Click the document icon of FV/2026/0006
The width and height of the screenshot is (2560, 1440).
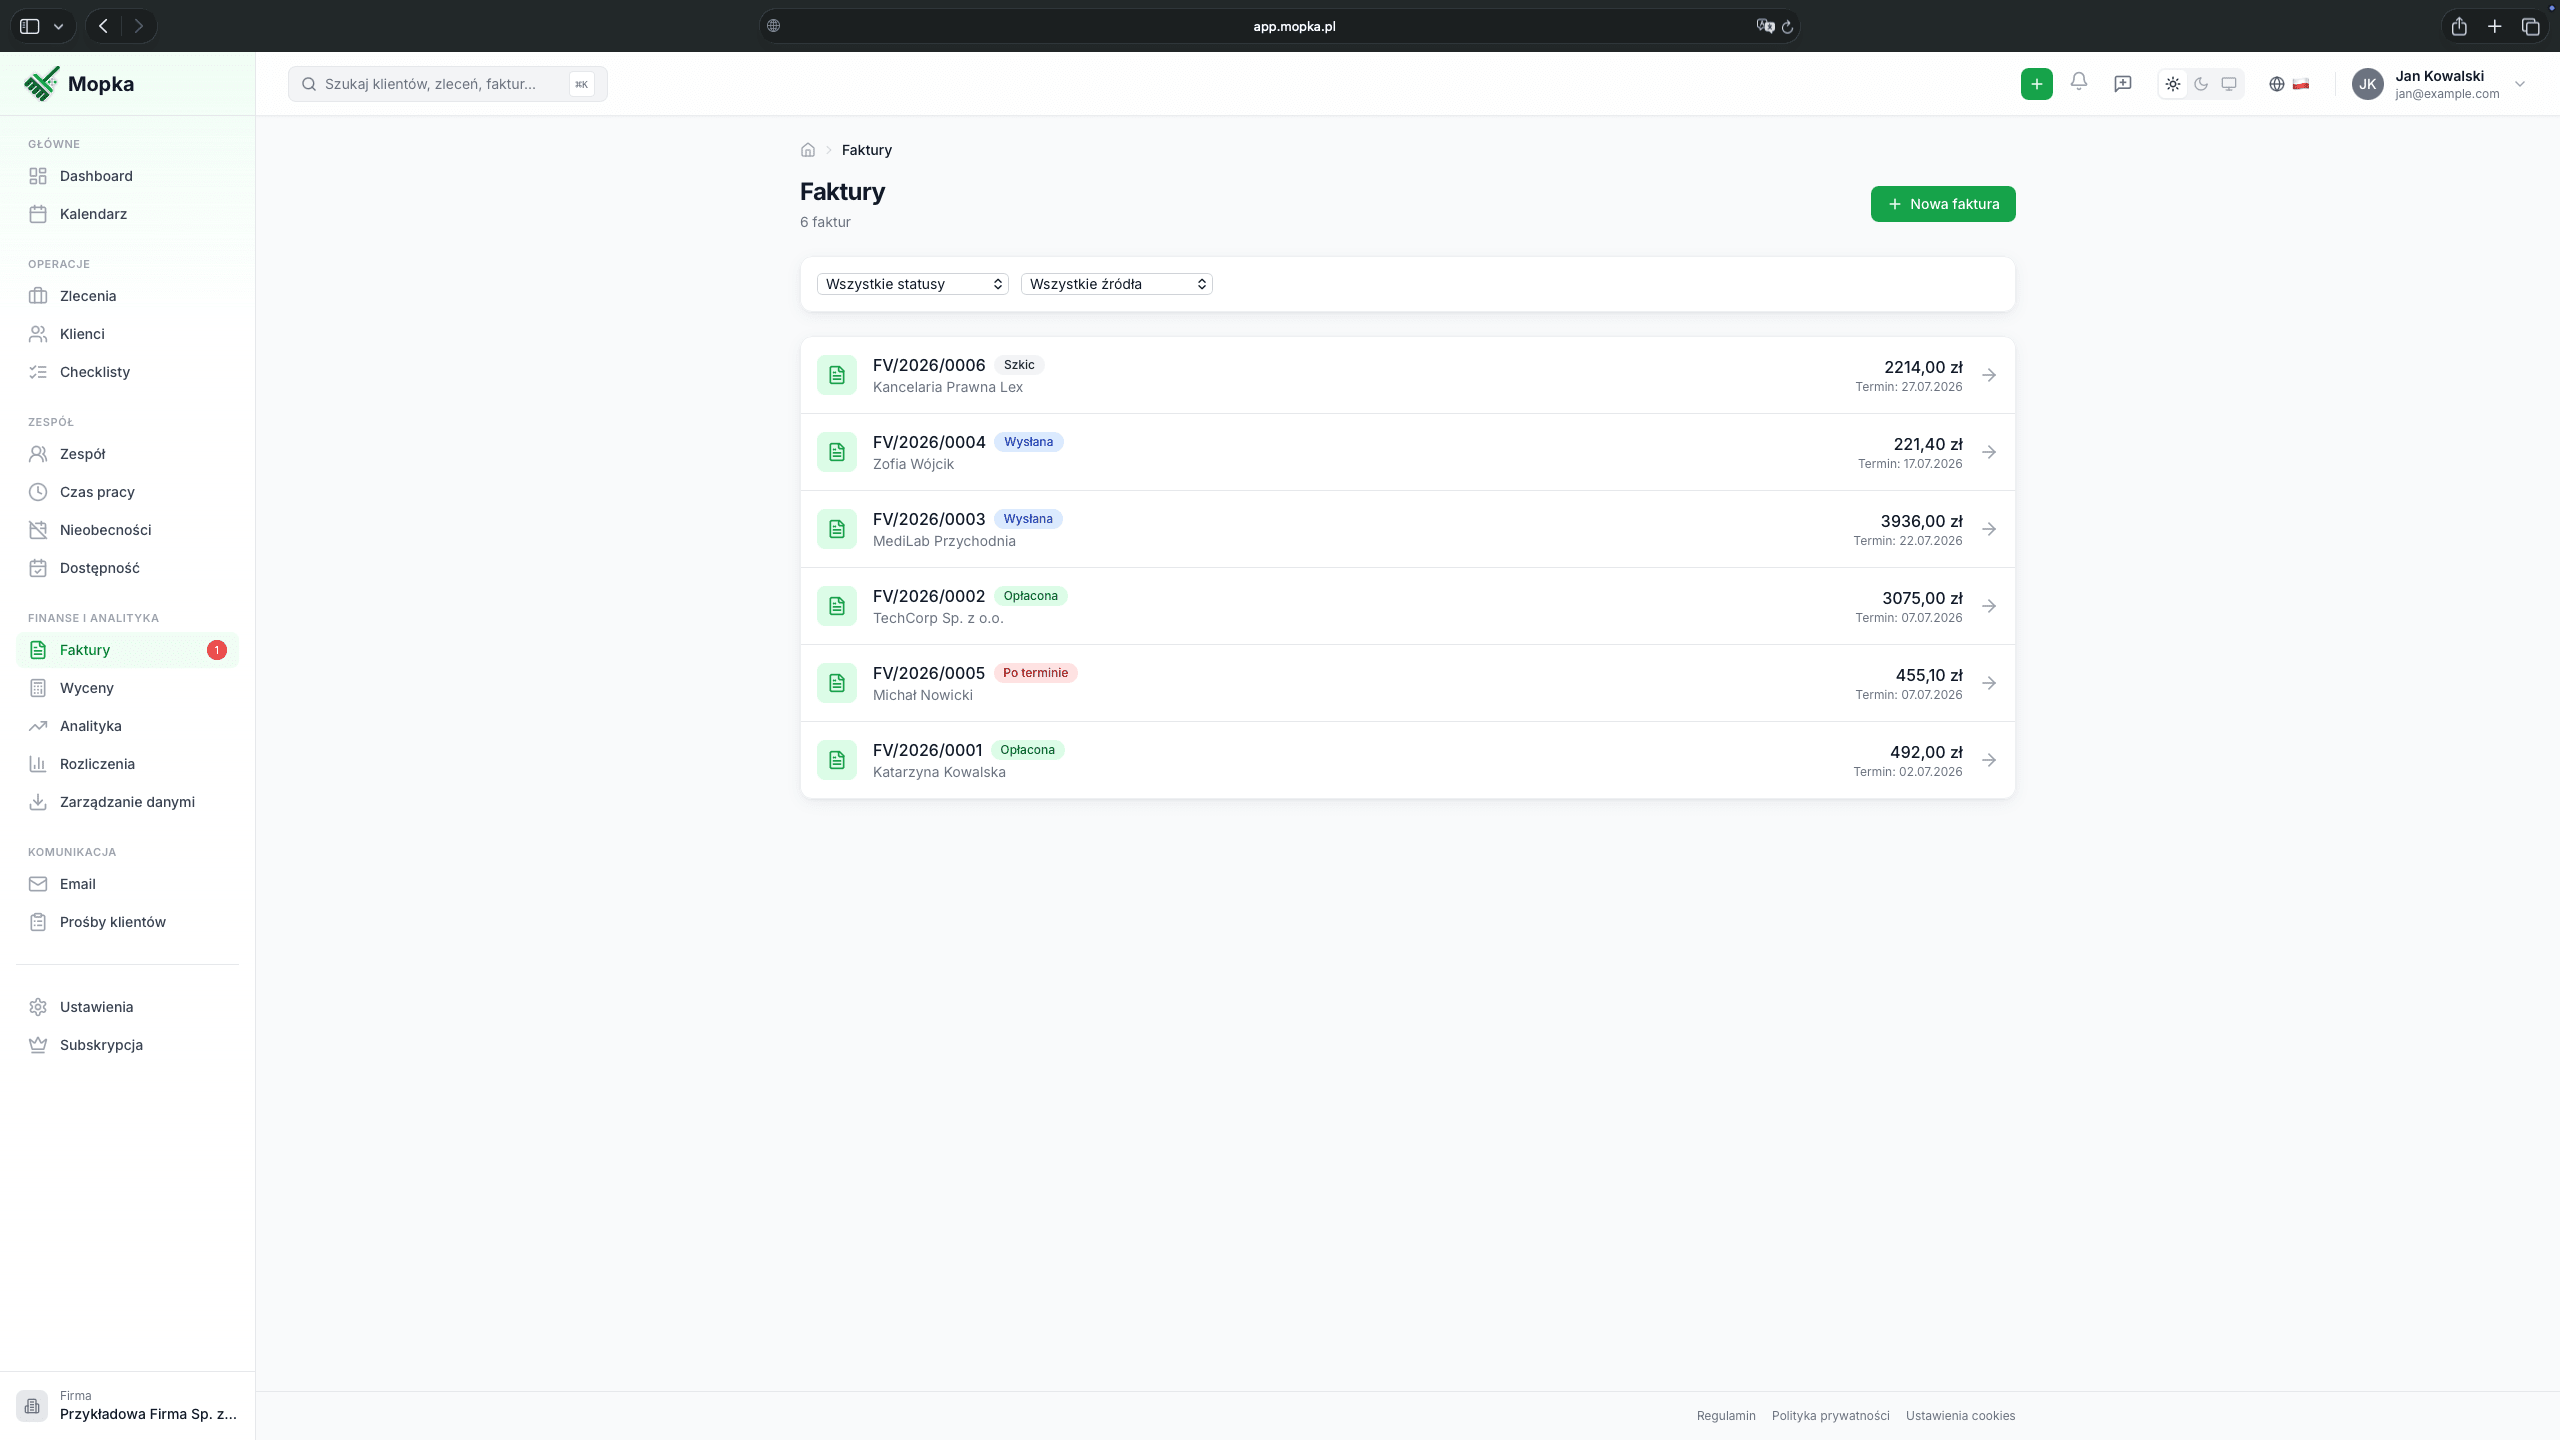point(837,375)
